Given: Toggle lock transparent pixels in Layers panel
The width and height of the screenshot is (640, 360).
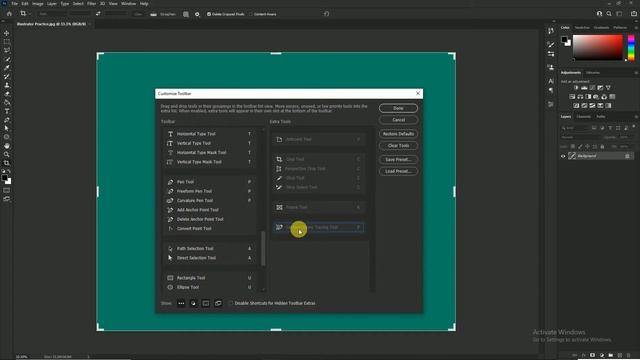Looking at the screenshot, I should tap(573, 147).
